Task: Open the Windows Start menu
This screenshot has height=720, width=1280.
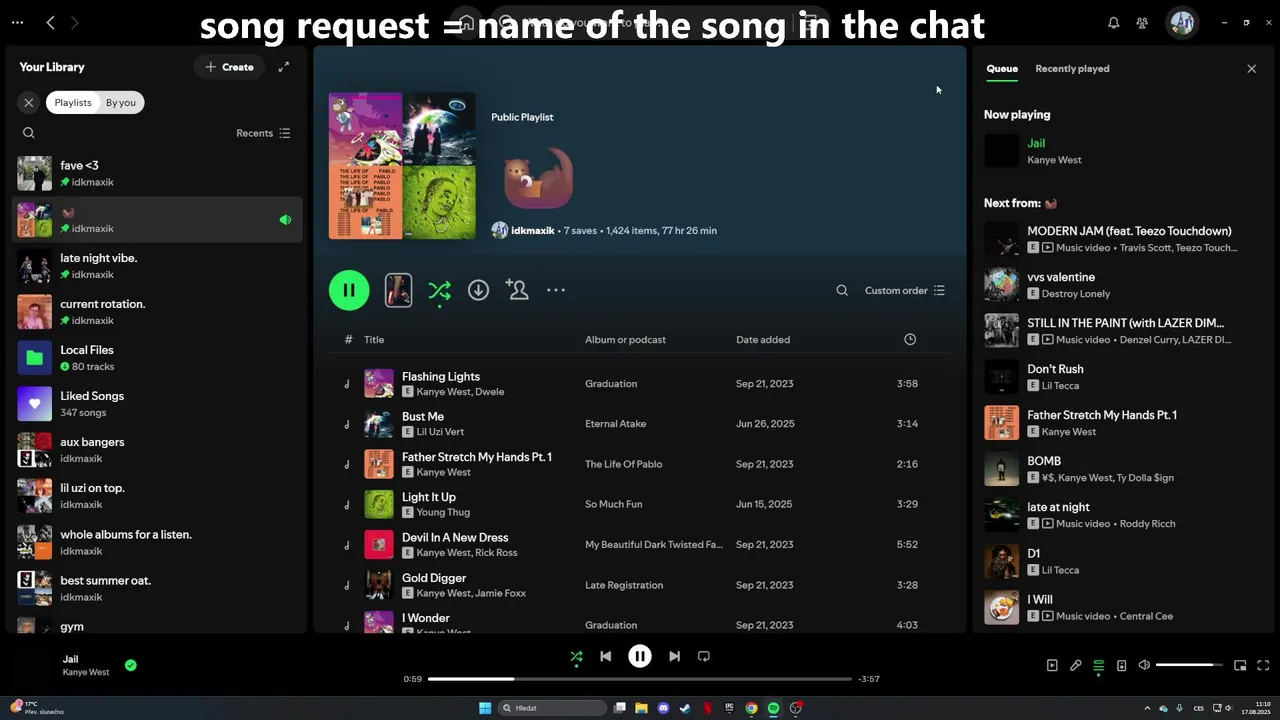Action: [x=485, y=708]
